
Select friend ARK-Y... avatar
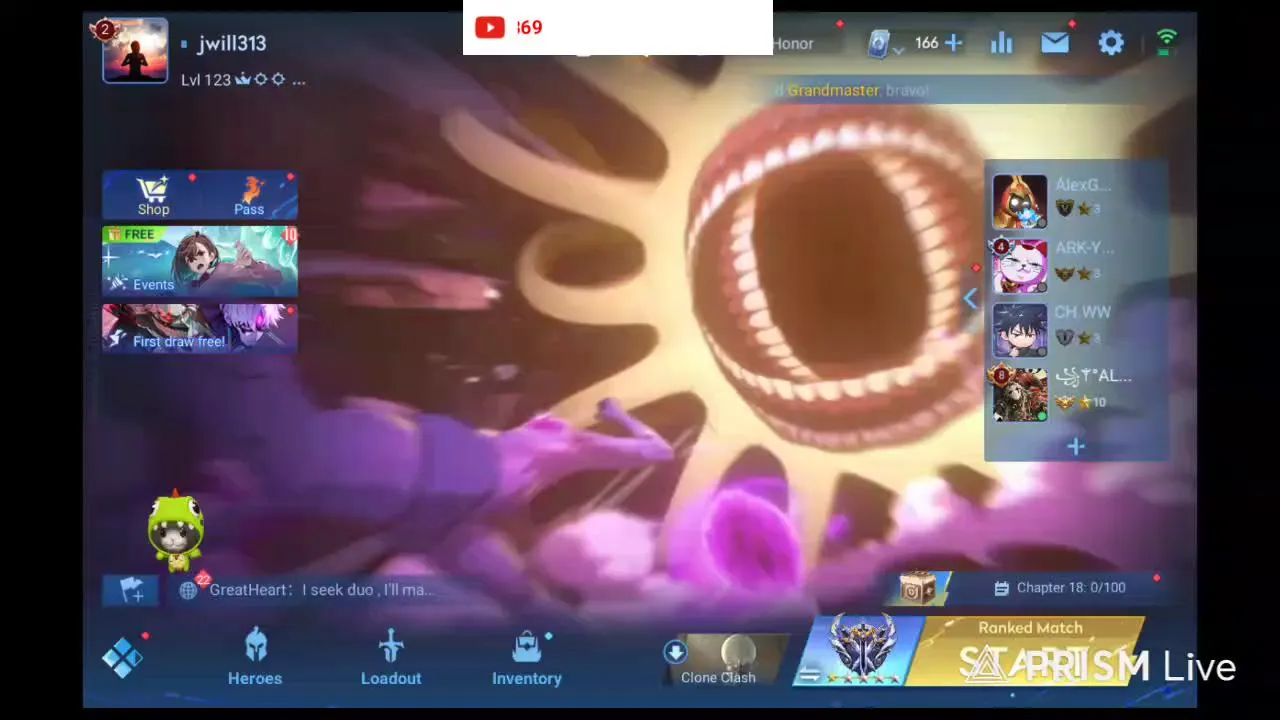click(1020, 265)
